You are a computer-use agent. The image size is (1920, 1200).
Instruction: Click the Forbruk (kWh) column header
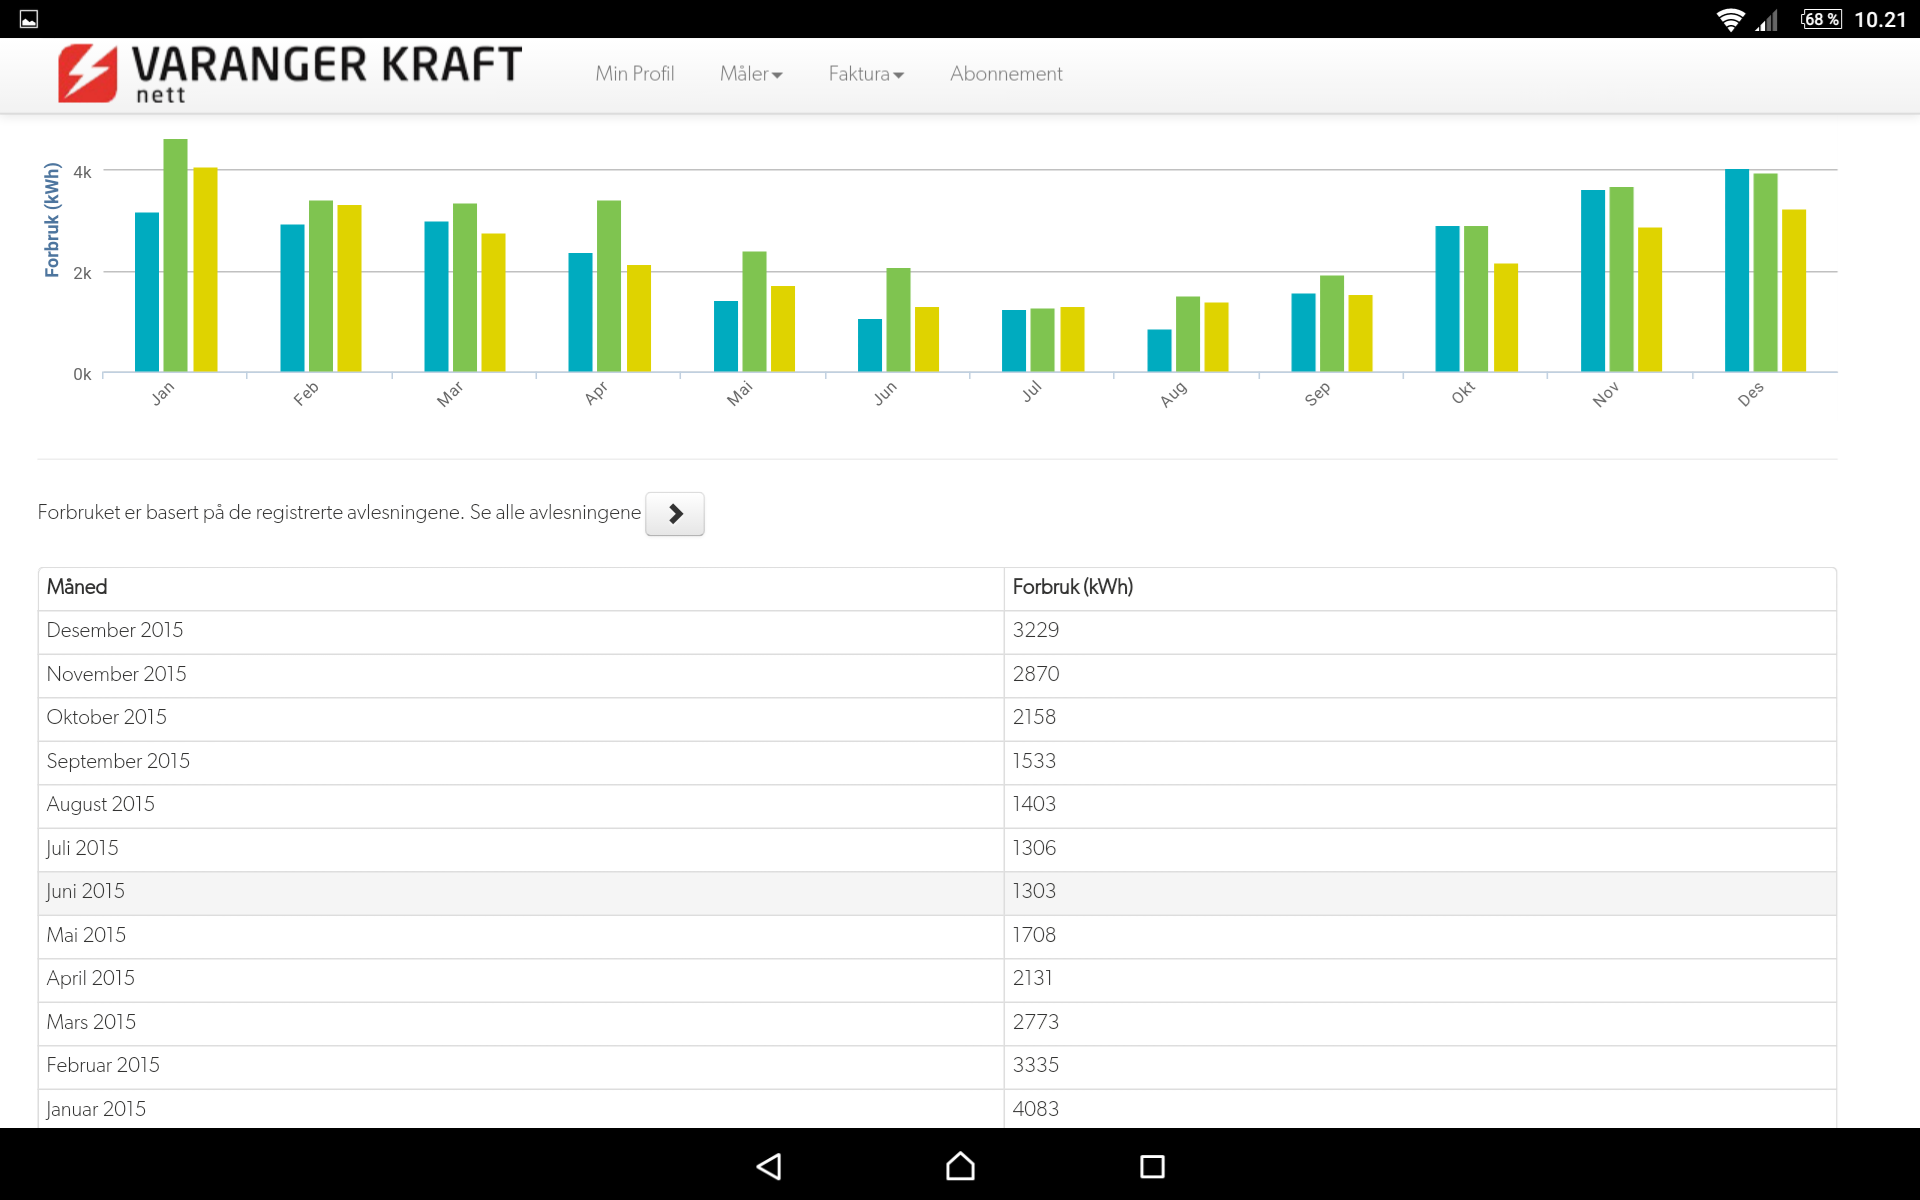coord(1072,588)
